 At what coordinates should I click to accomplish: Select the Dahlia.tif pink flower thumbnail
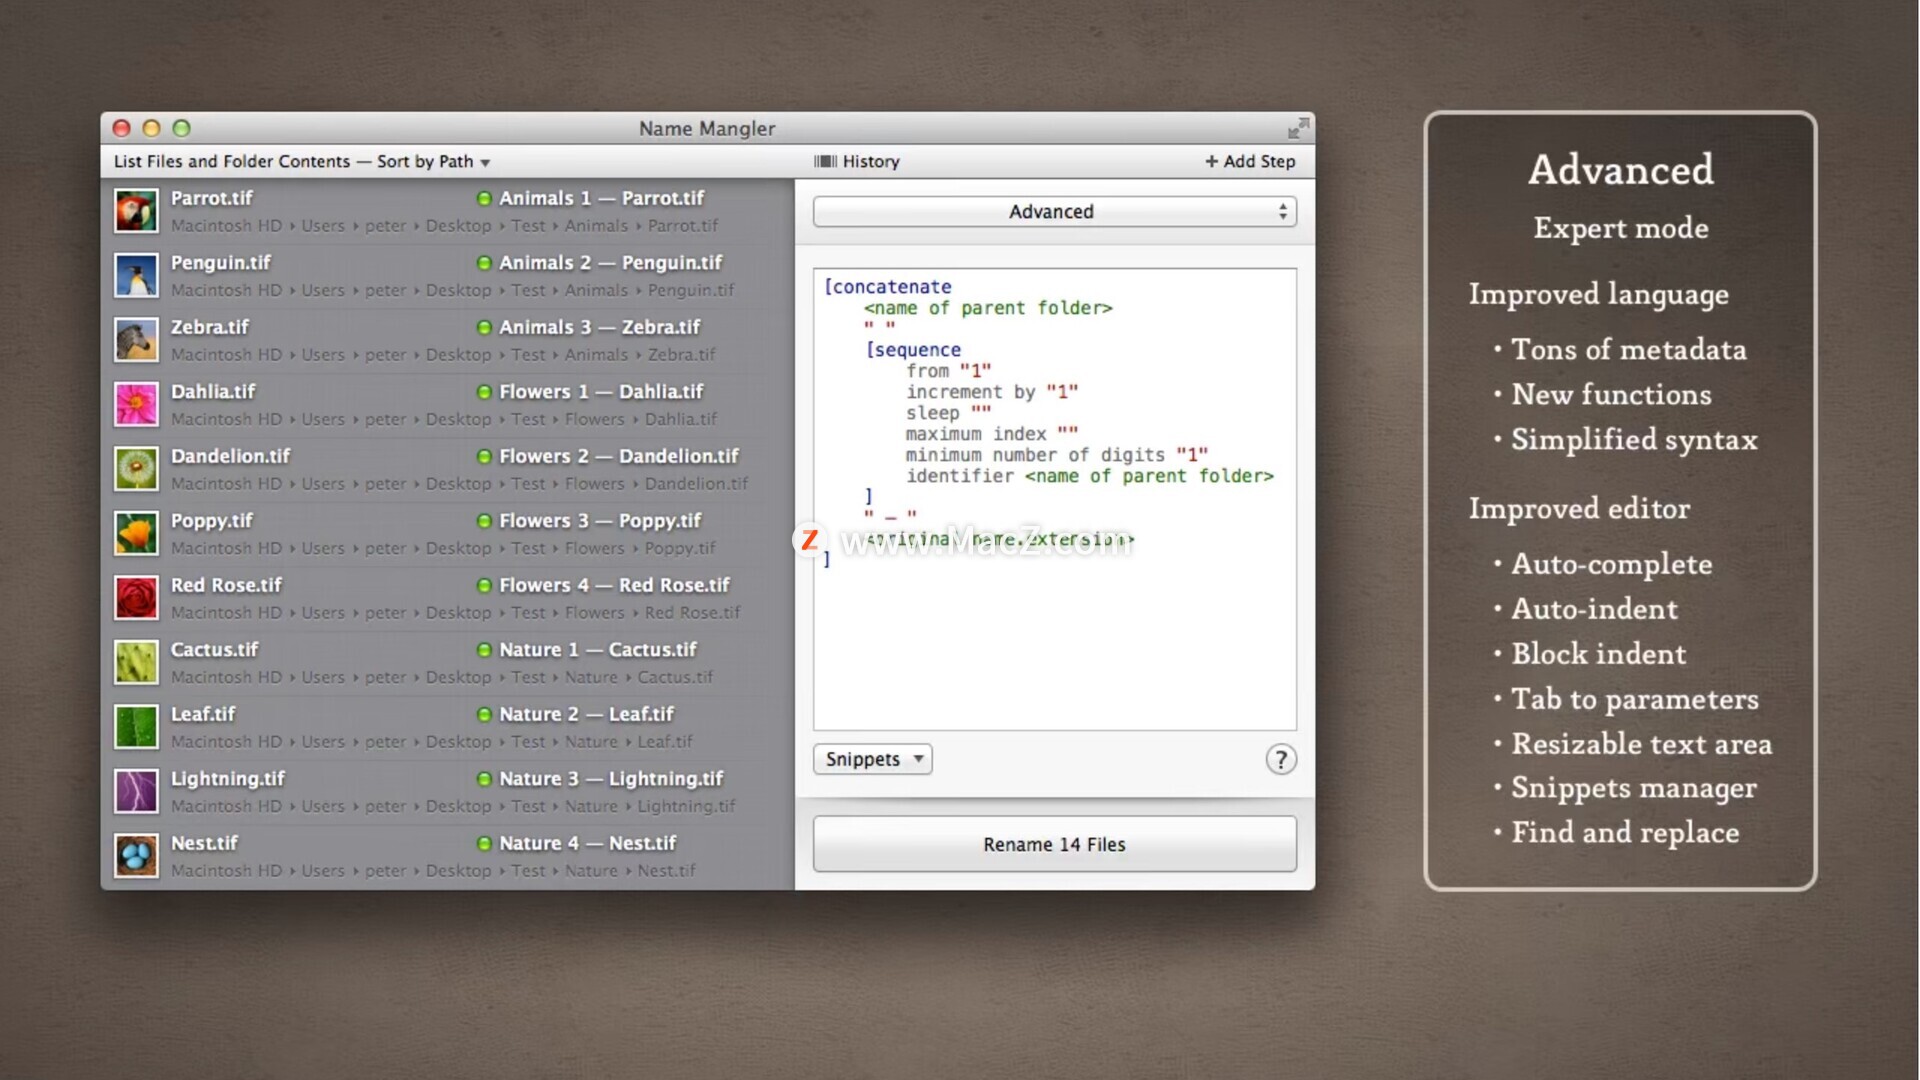[136, 405]
